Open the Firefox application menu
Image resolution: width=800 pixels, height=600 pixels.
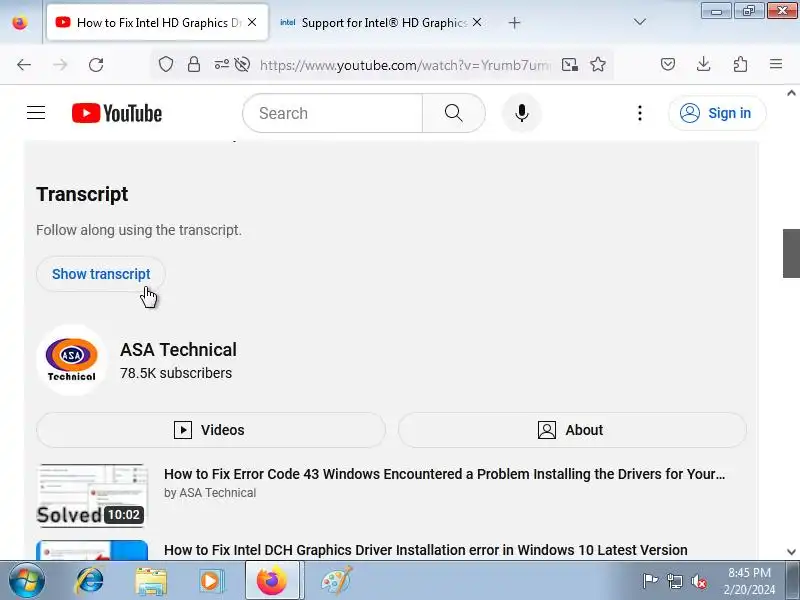coord(776,64)
